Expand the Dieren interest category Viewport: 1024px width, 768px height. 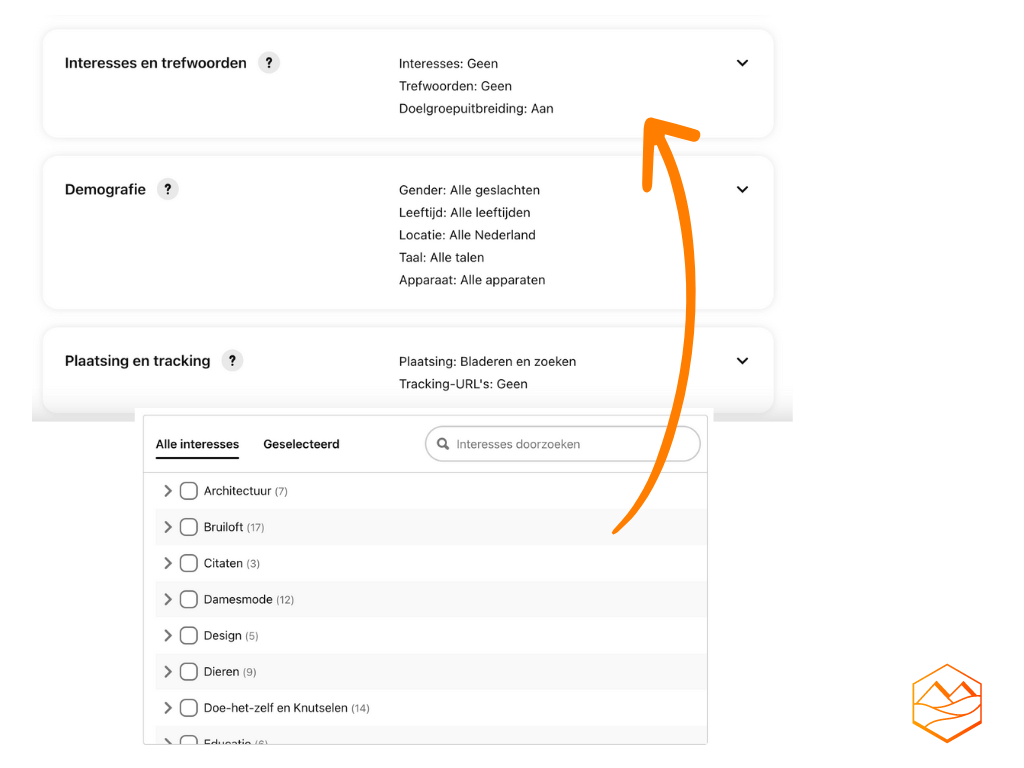point(168,671)
